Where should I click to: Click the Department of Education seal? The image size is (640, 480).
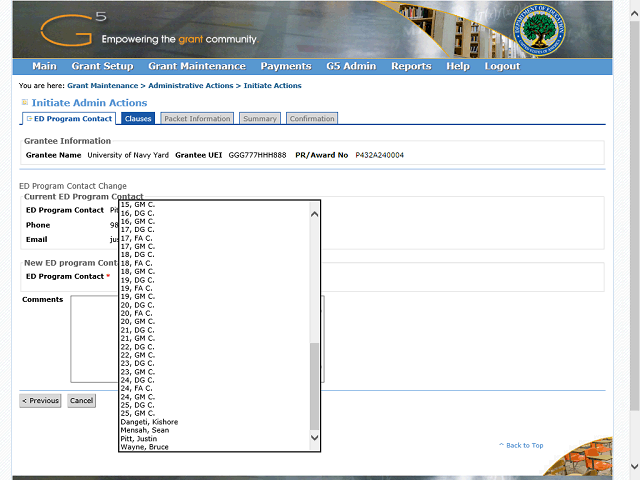coord(539,30)
